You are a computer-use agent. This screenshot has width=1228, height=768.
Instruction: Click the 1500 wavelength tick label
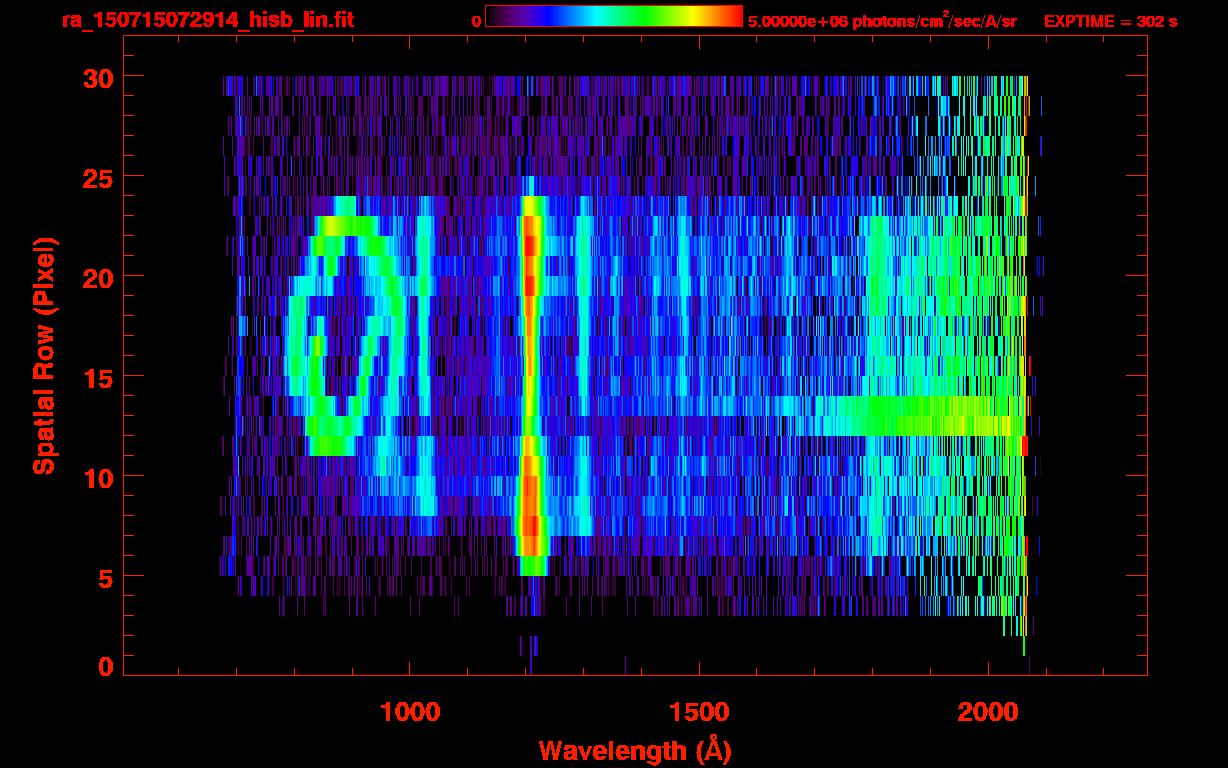pos(699,712)
